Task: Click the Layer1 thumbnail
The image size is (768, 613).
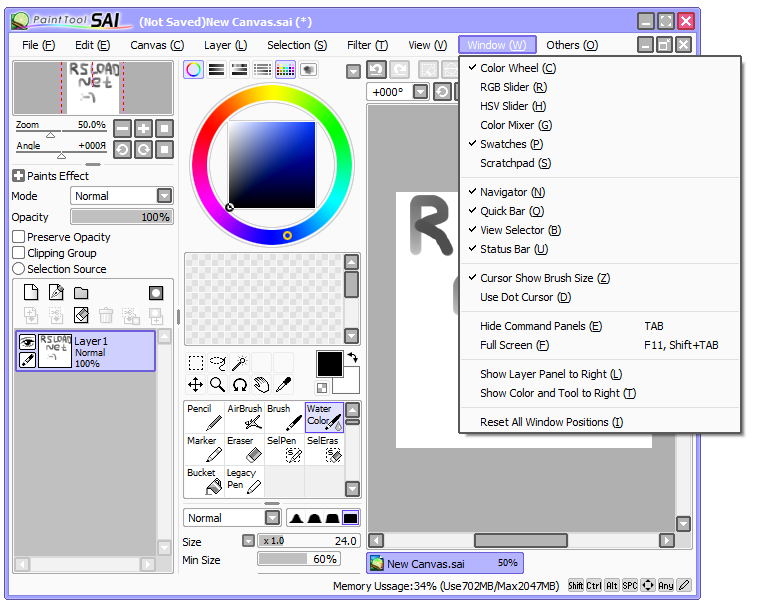Action: click(x=55, y=350)
